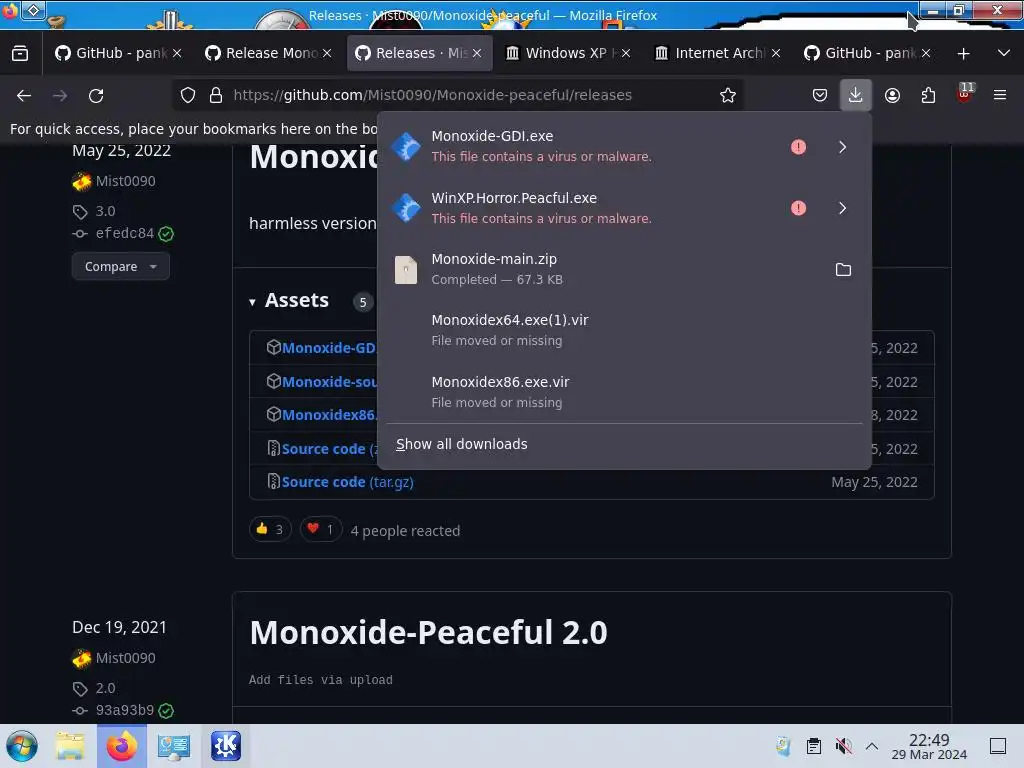Open the Firefox View icon
Viewport: 1024px width, 768px height.
(20, 53)
